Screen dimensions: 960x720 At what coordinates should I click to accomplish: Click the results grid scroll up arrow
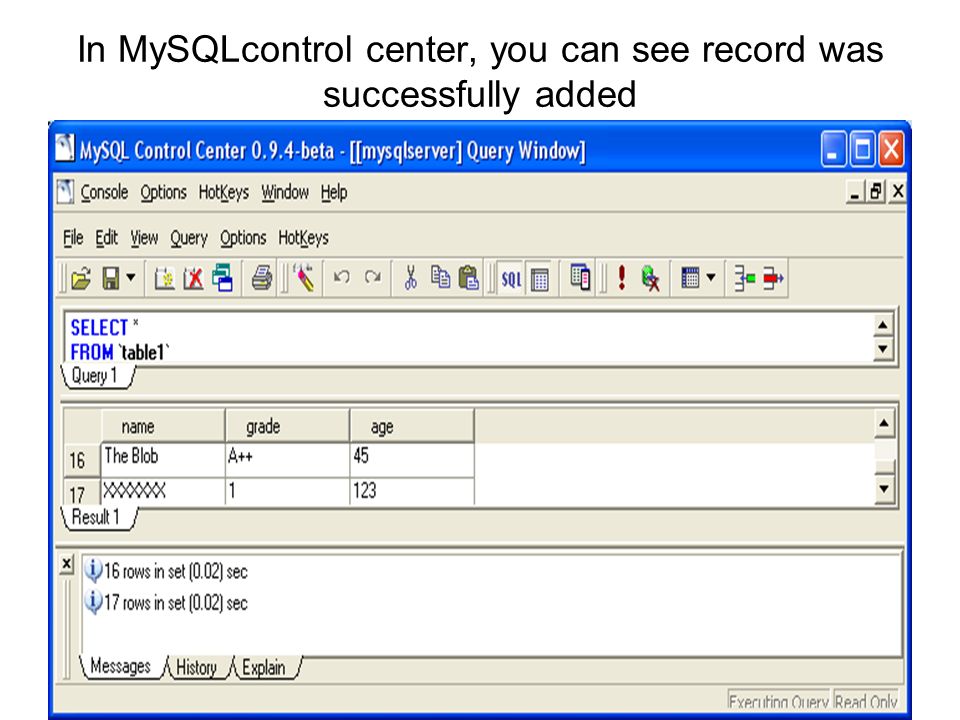[x=884, y=424]
